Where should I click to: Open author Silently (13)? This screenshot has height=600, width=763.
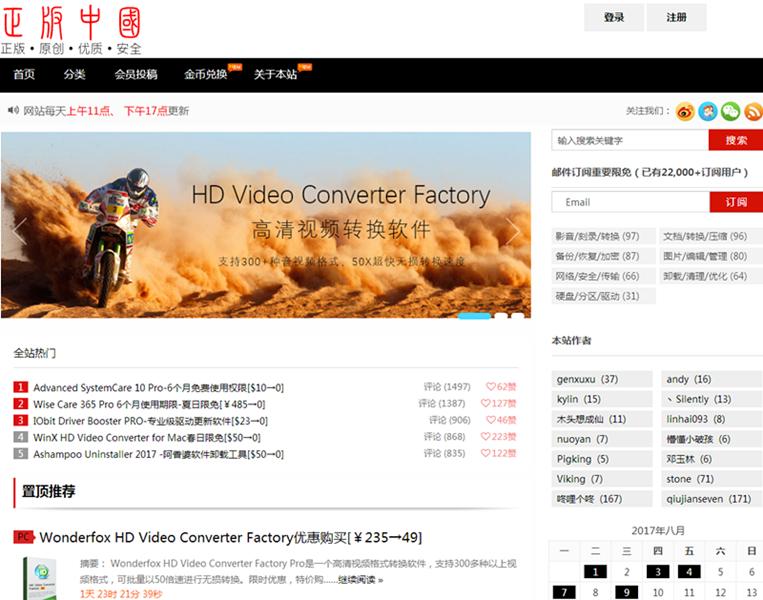pos(711,399)
